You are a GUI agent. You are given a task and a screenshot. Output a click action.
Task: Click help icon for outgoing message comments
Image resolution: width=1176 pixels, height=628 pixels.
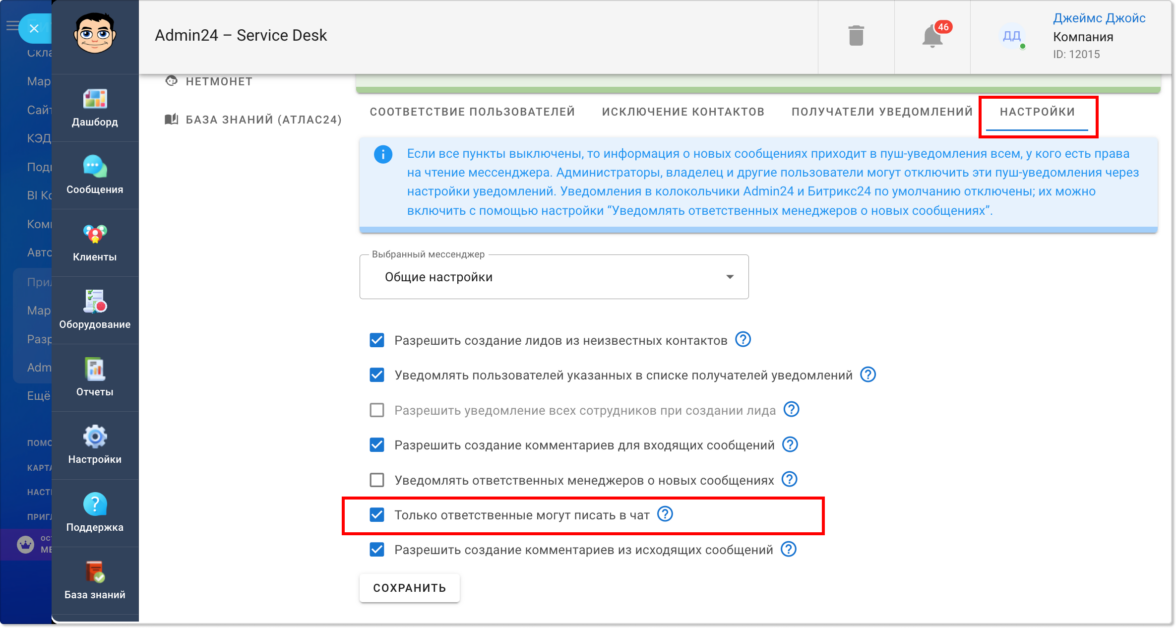(788, 549)
